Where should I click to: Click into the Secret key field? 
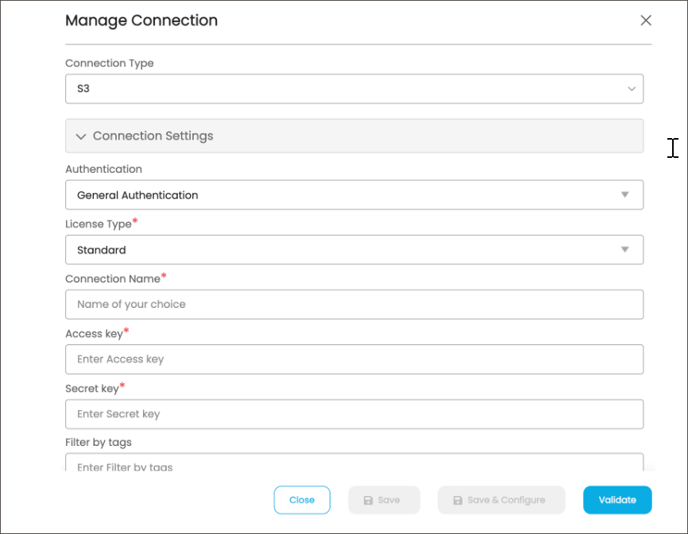click(354, 414)
